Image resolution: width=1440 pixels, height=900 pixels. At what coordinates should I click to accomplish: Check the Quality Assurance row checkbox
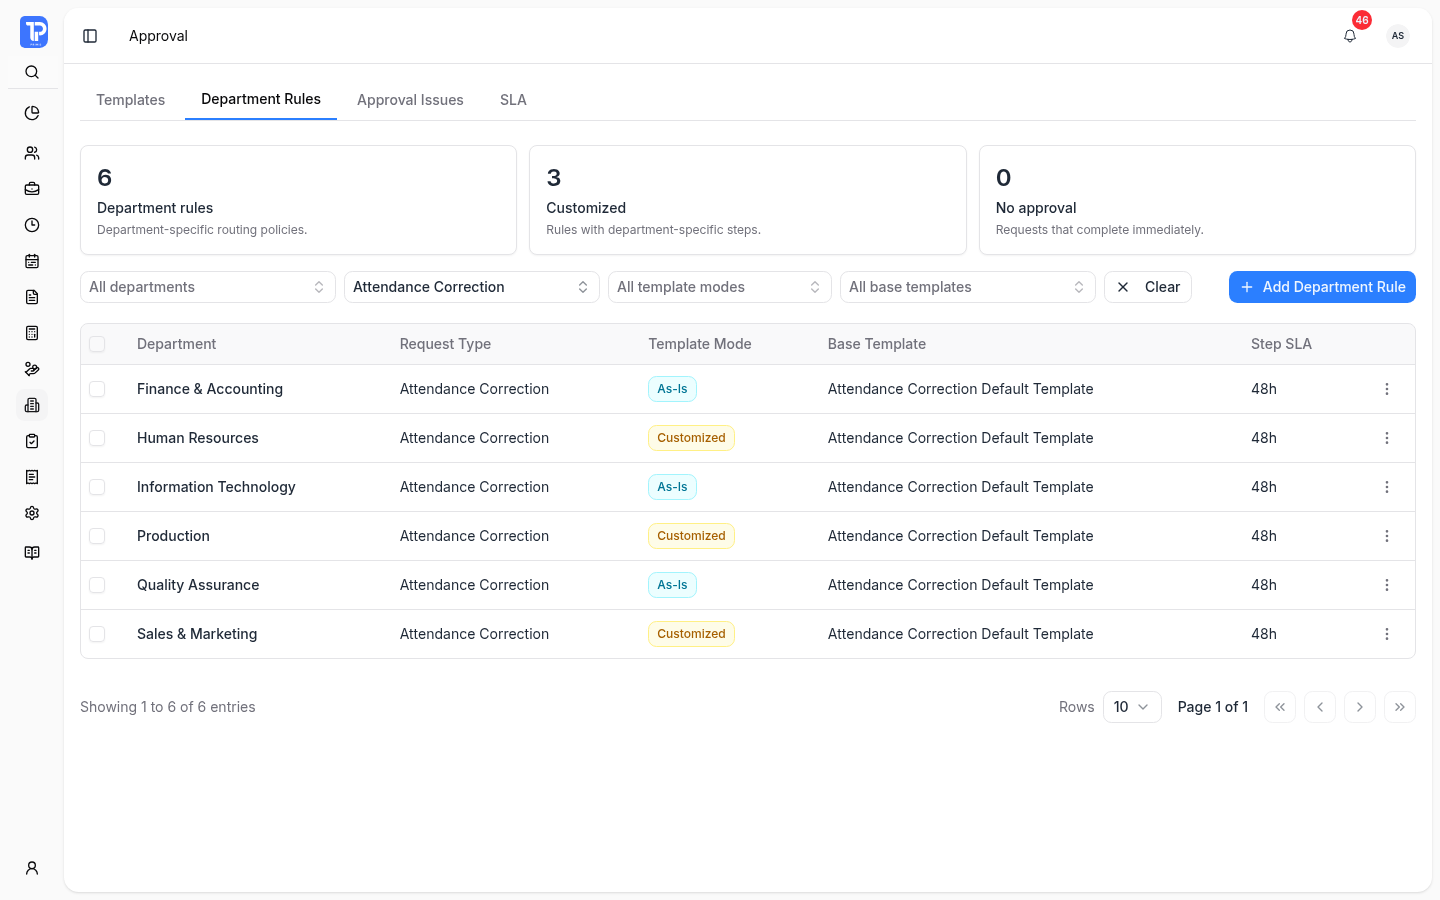click(x=97, y=585)
